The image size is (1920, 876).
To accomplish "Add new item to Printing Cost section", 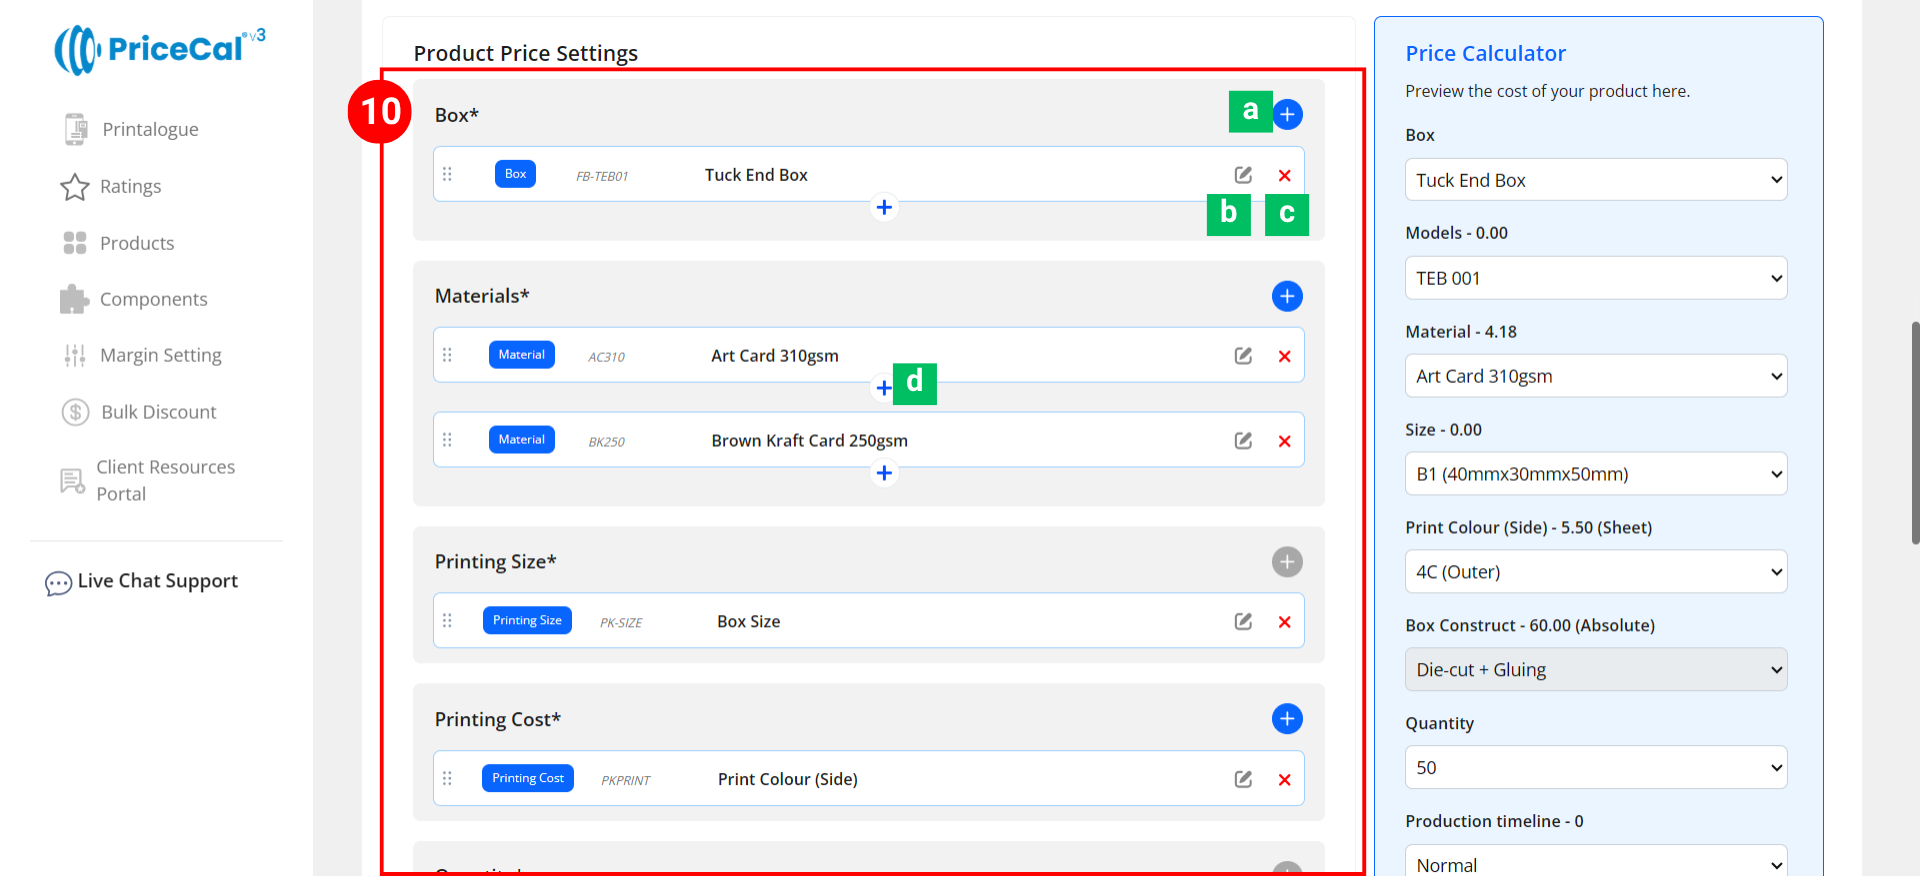I will [x=1287, y=719].
